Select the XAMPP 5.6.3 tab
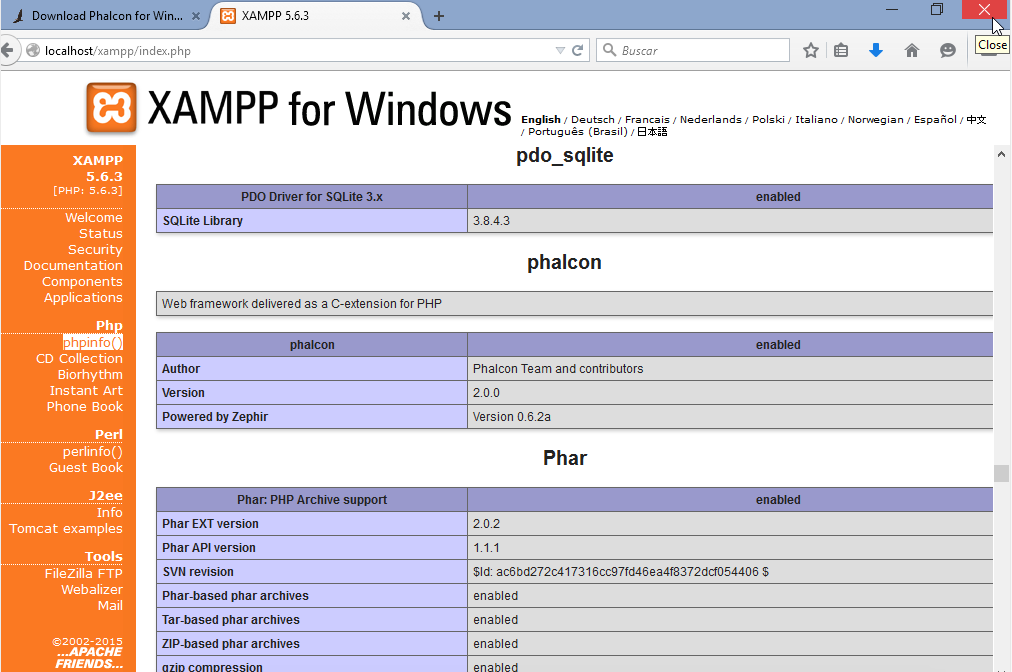Screen dimensions: 1012x672 click(x=300, y=16)
